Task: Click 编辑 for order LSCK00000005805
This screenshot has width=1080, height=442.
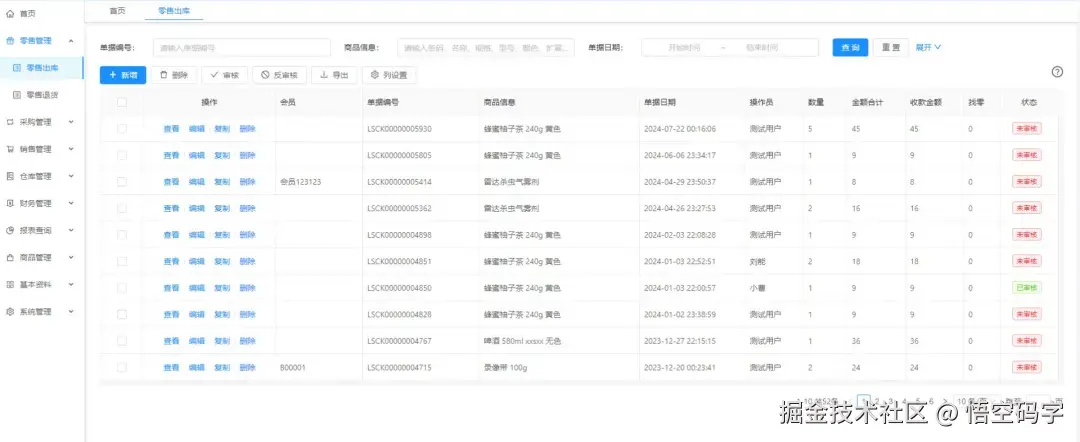Action: click(197, 156)
